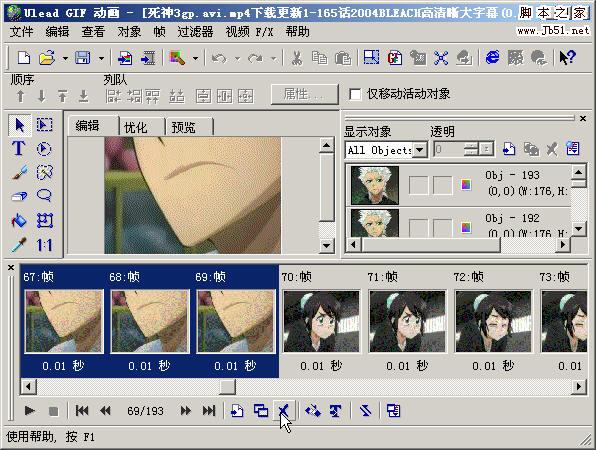This screenshot has width=596, height=450.
Task: Click the context help arrow icon
Action: [567, 58]
